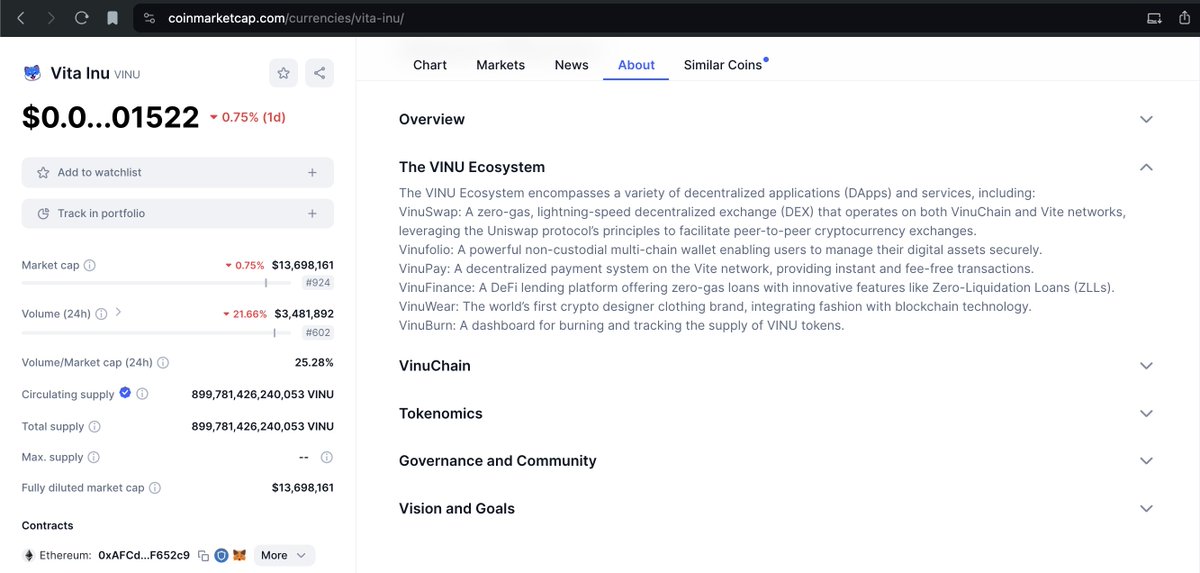
Task: Click the plus on Add to watchlist
Action: (312, 173)
